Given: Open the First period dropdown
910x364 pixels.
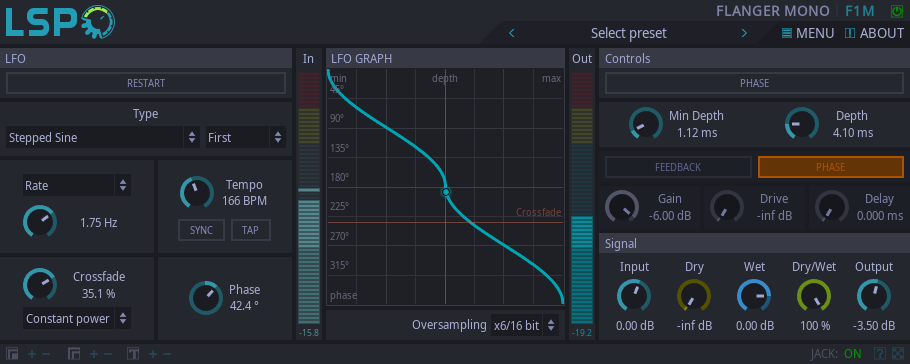Looking at the screenshot, I should pos(245,138).
